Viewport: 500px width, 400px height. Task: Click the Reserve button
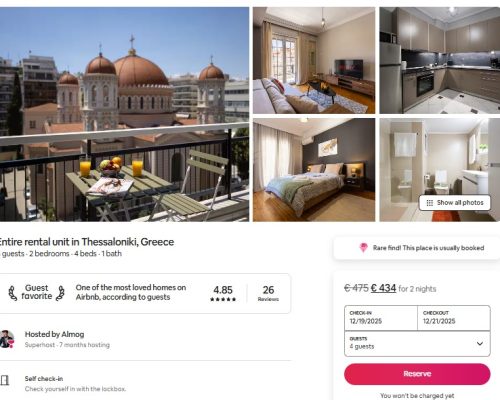(417, 374)
